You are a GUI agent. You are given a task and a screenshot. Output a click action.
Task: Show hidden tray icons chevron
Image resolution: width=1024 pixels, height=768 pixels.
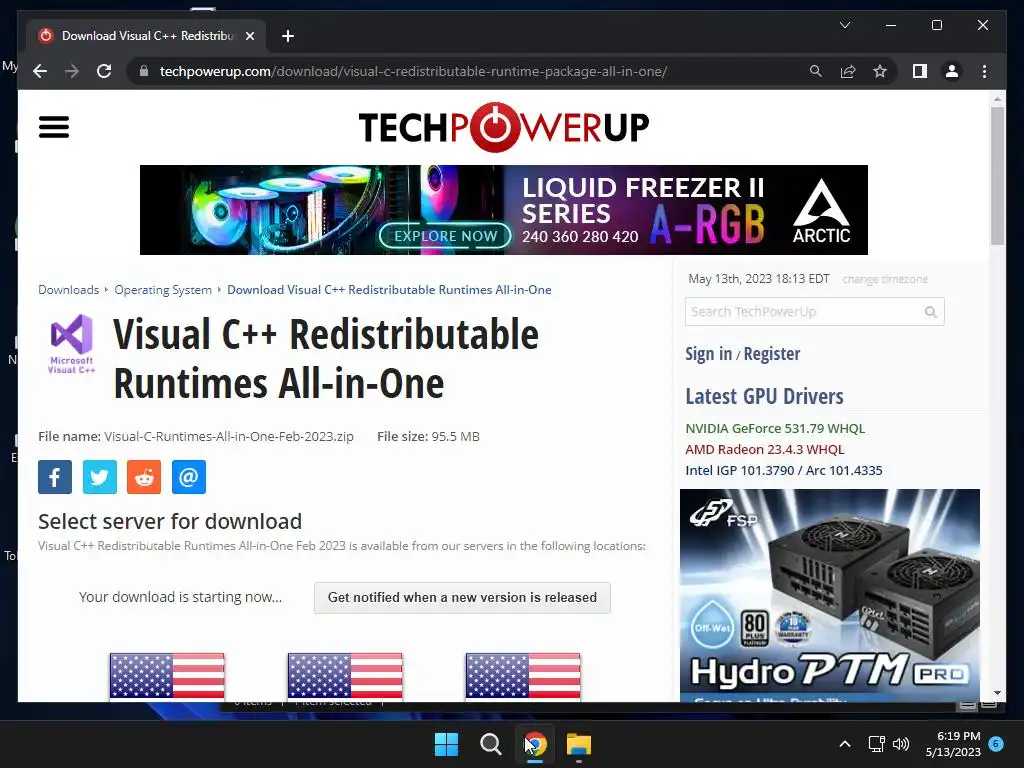point(844,744)
